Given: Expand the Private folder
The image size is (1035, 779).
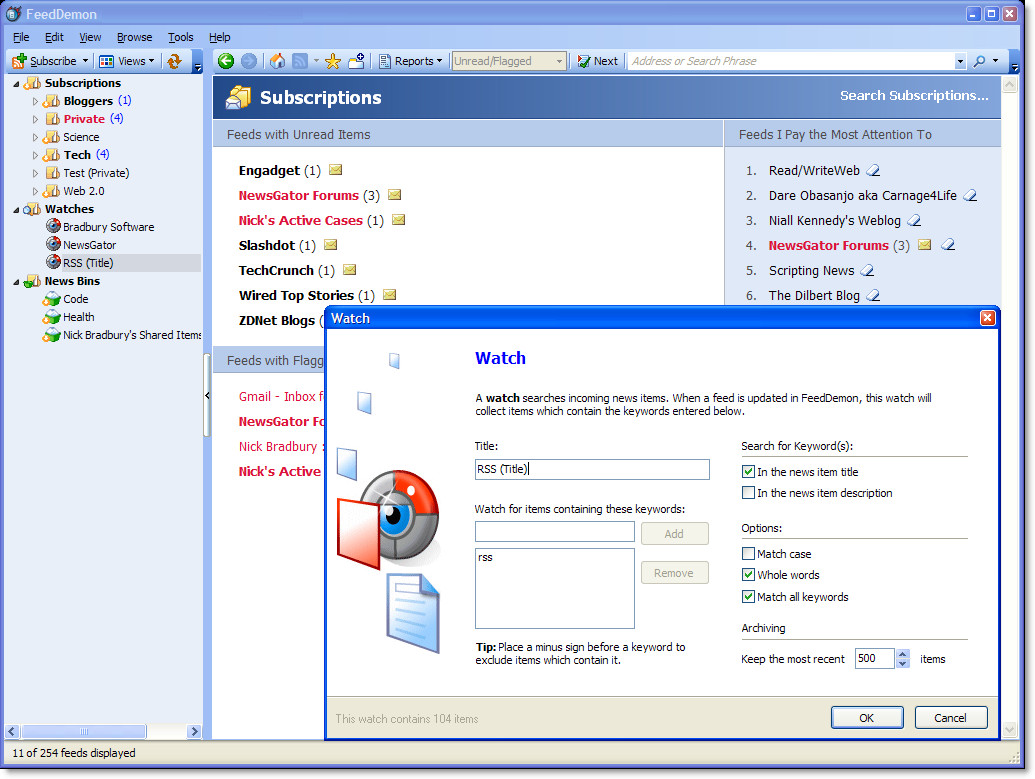Looking at the screenshot, I should (36, 119).
